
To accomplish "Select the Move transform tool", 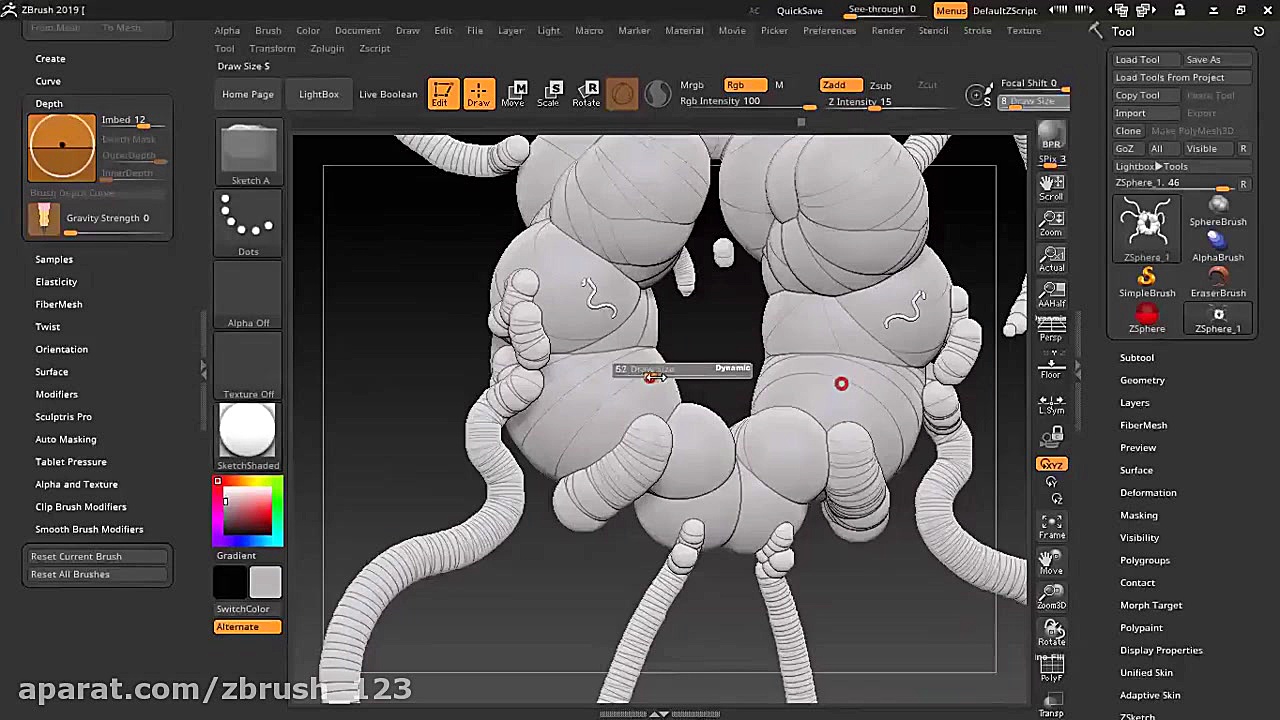I will [513, 94].
